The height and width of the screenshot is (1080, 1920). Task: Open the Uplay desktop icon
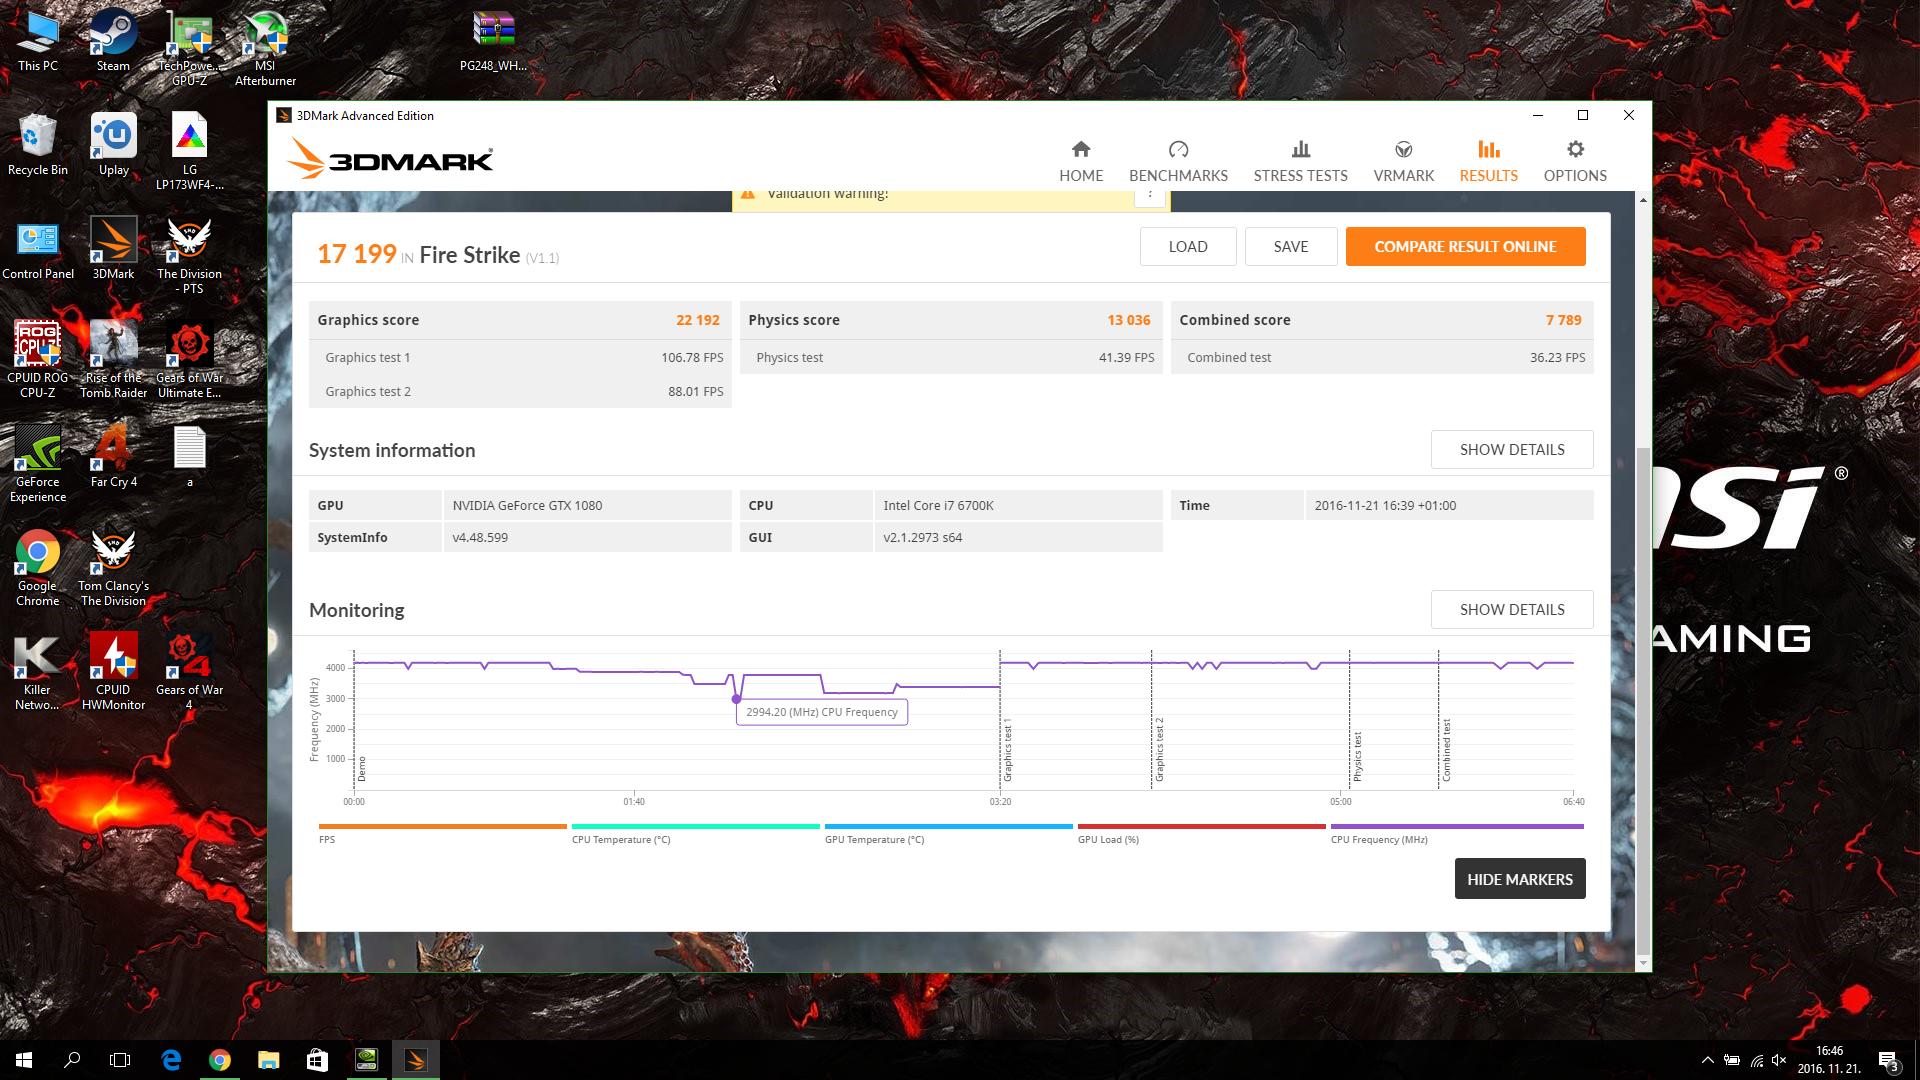point(113,145)
